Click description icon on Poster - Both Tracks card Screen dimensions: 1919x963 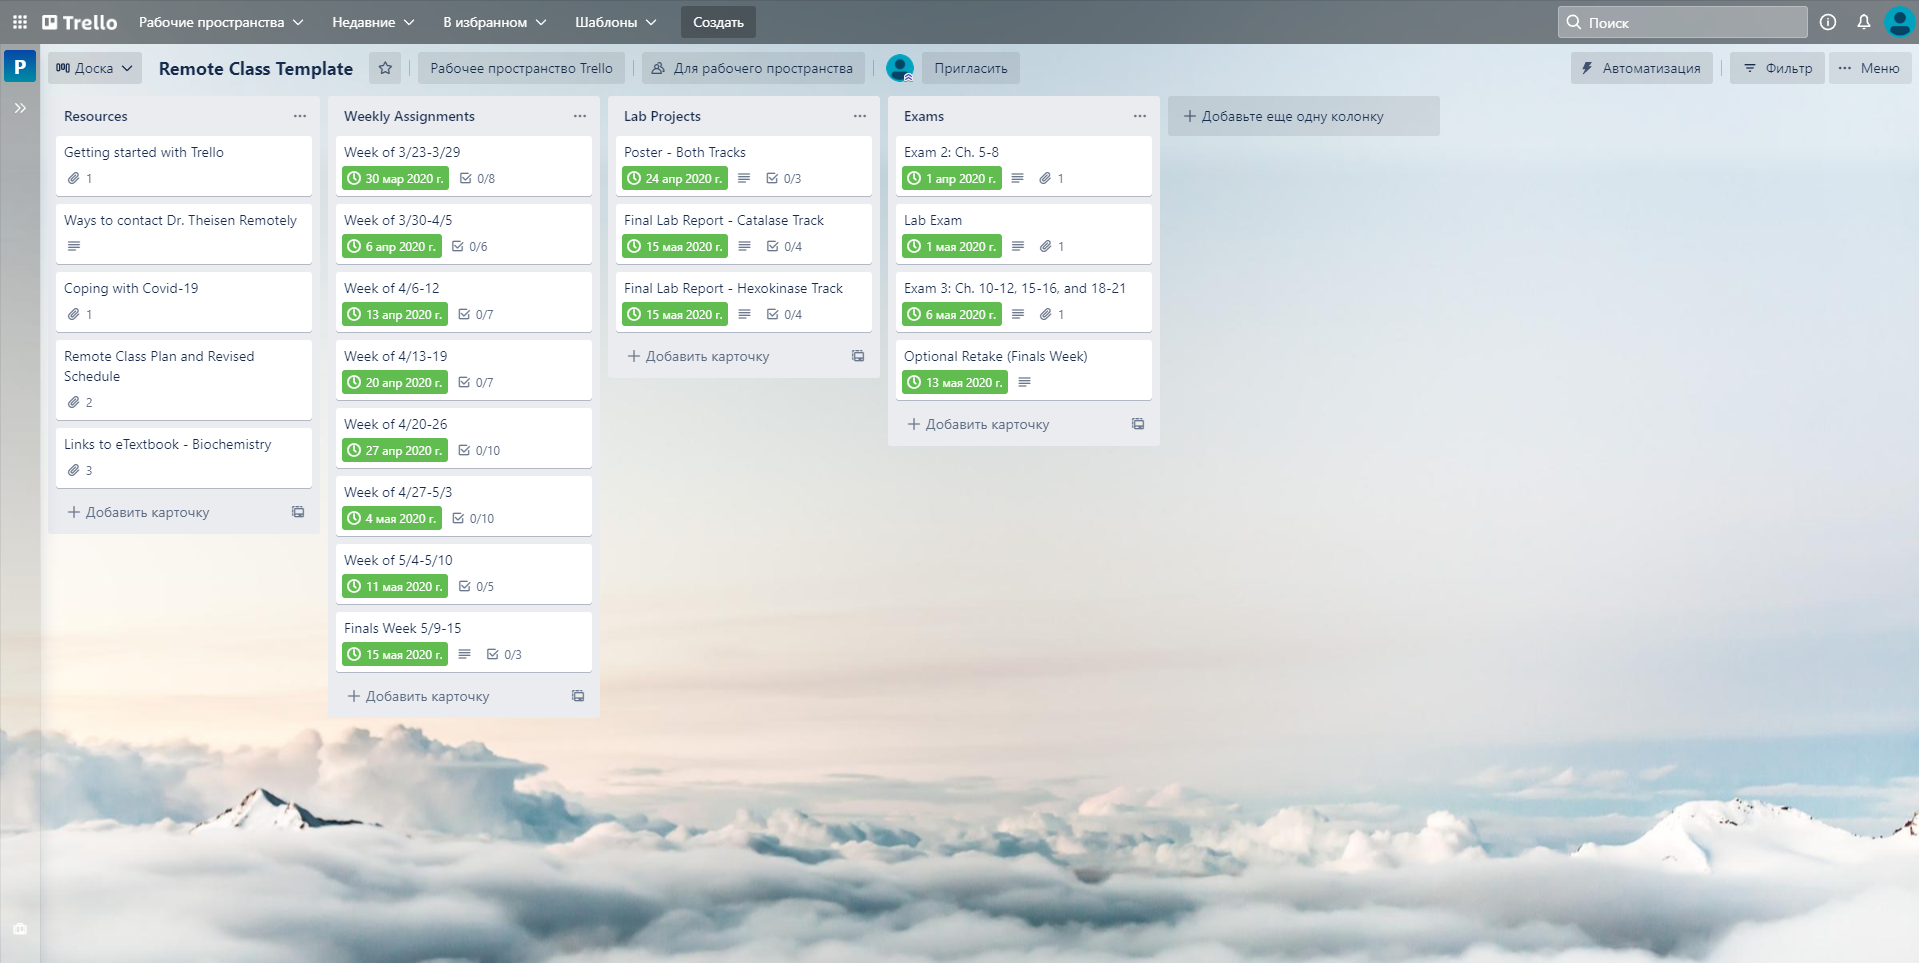click(x=744, y=178)
